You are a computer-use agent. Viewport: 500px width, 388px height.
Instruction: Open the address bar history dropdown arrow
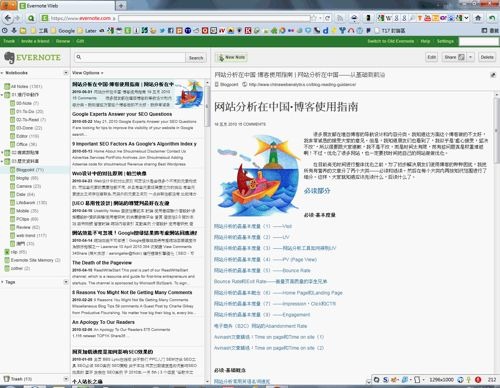tap(320, 18)
